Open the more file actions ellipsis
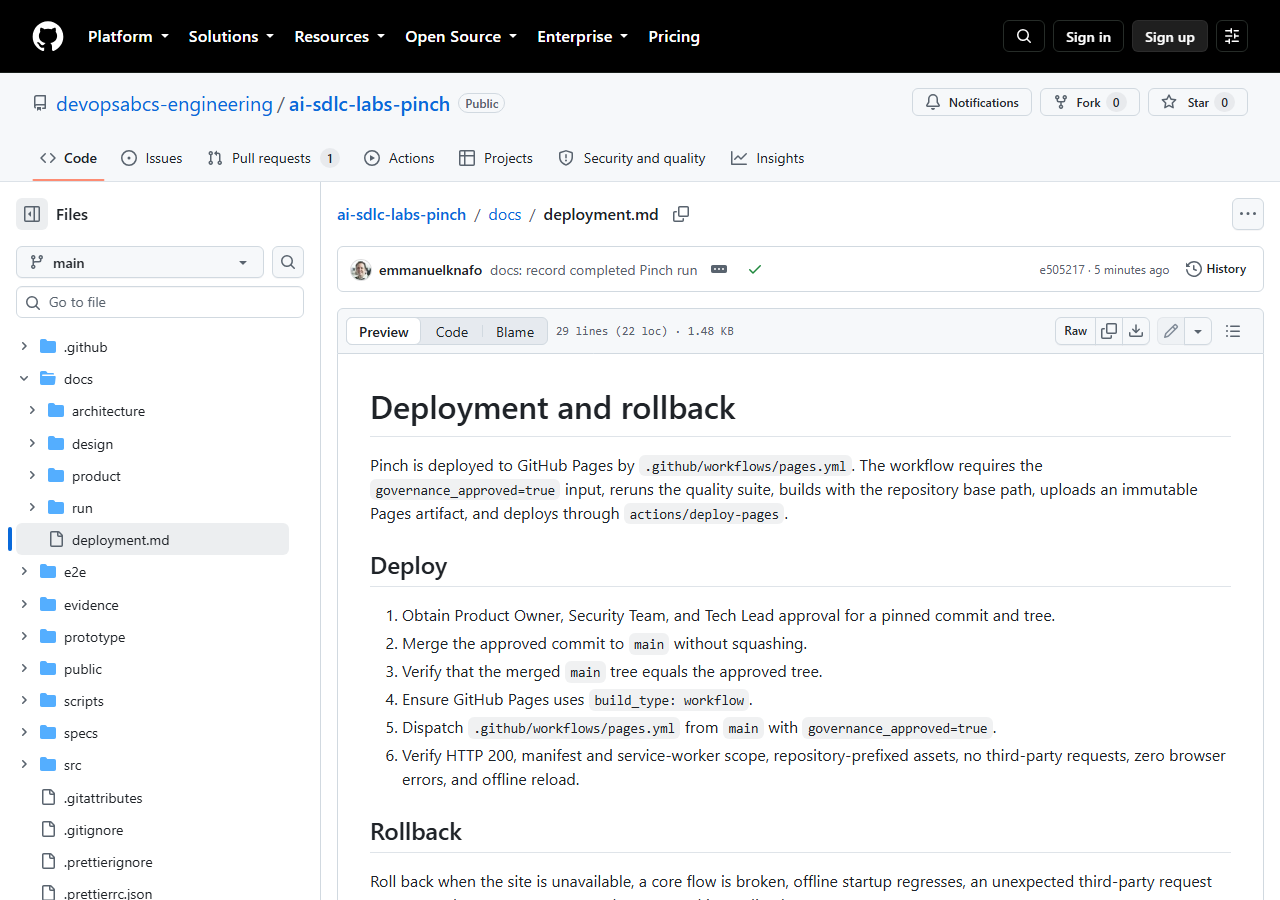 pyautogui.click(x=1247, y=214)
